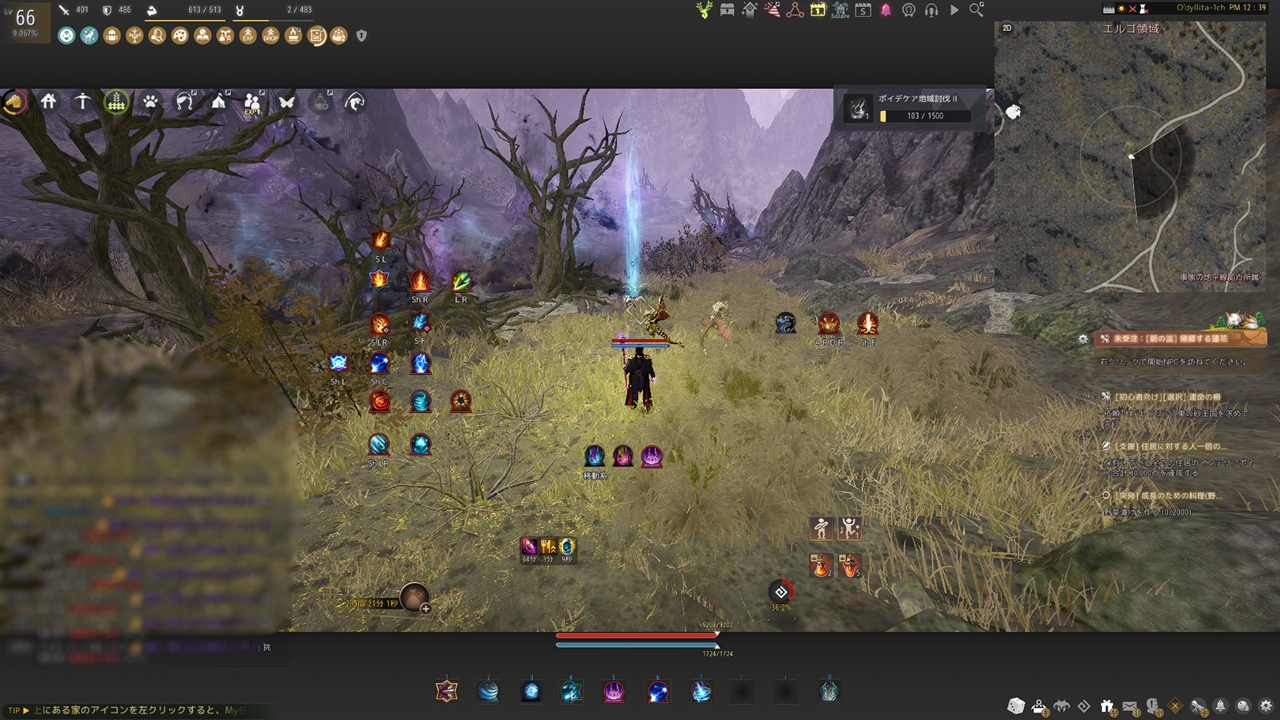Viewport: 1280px width, 720px height.
Task: Click the pink bell notification icon
Action: 886,10
